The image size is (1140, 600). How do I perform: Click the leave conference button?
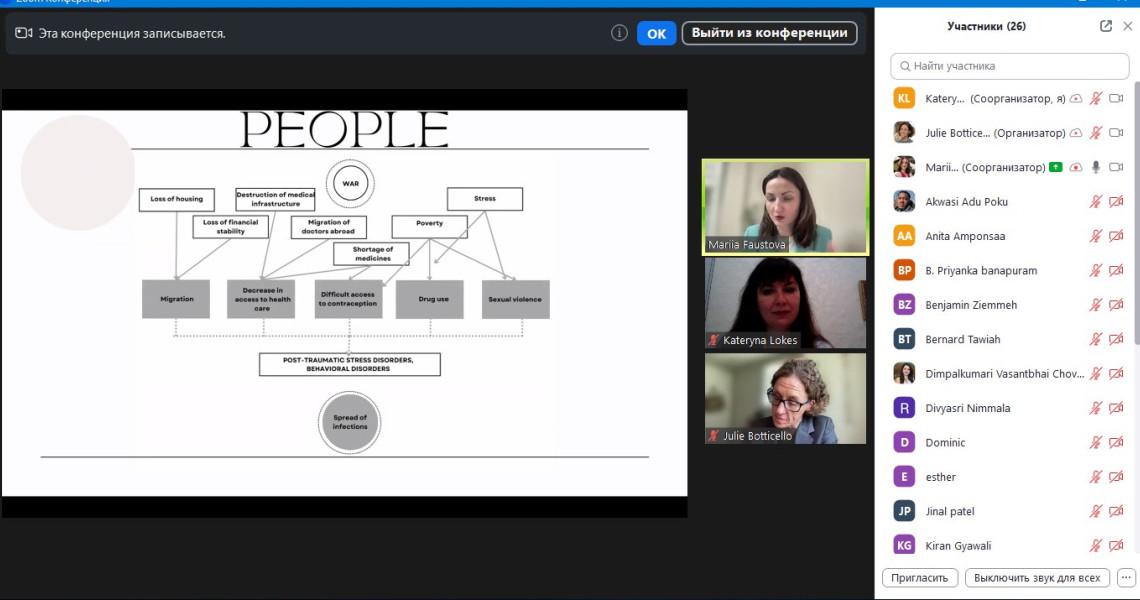click(x=769, y=33)
